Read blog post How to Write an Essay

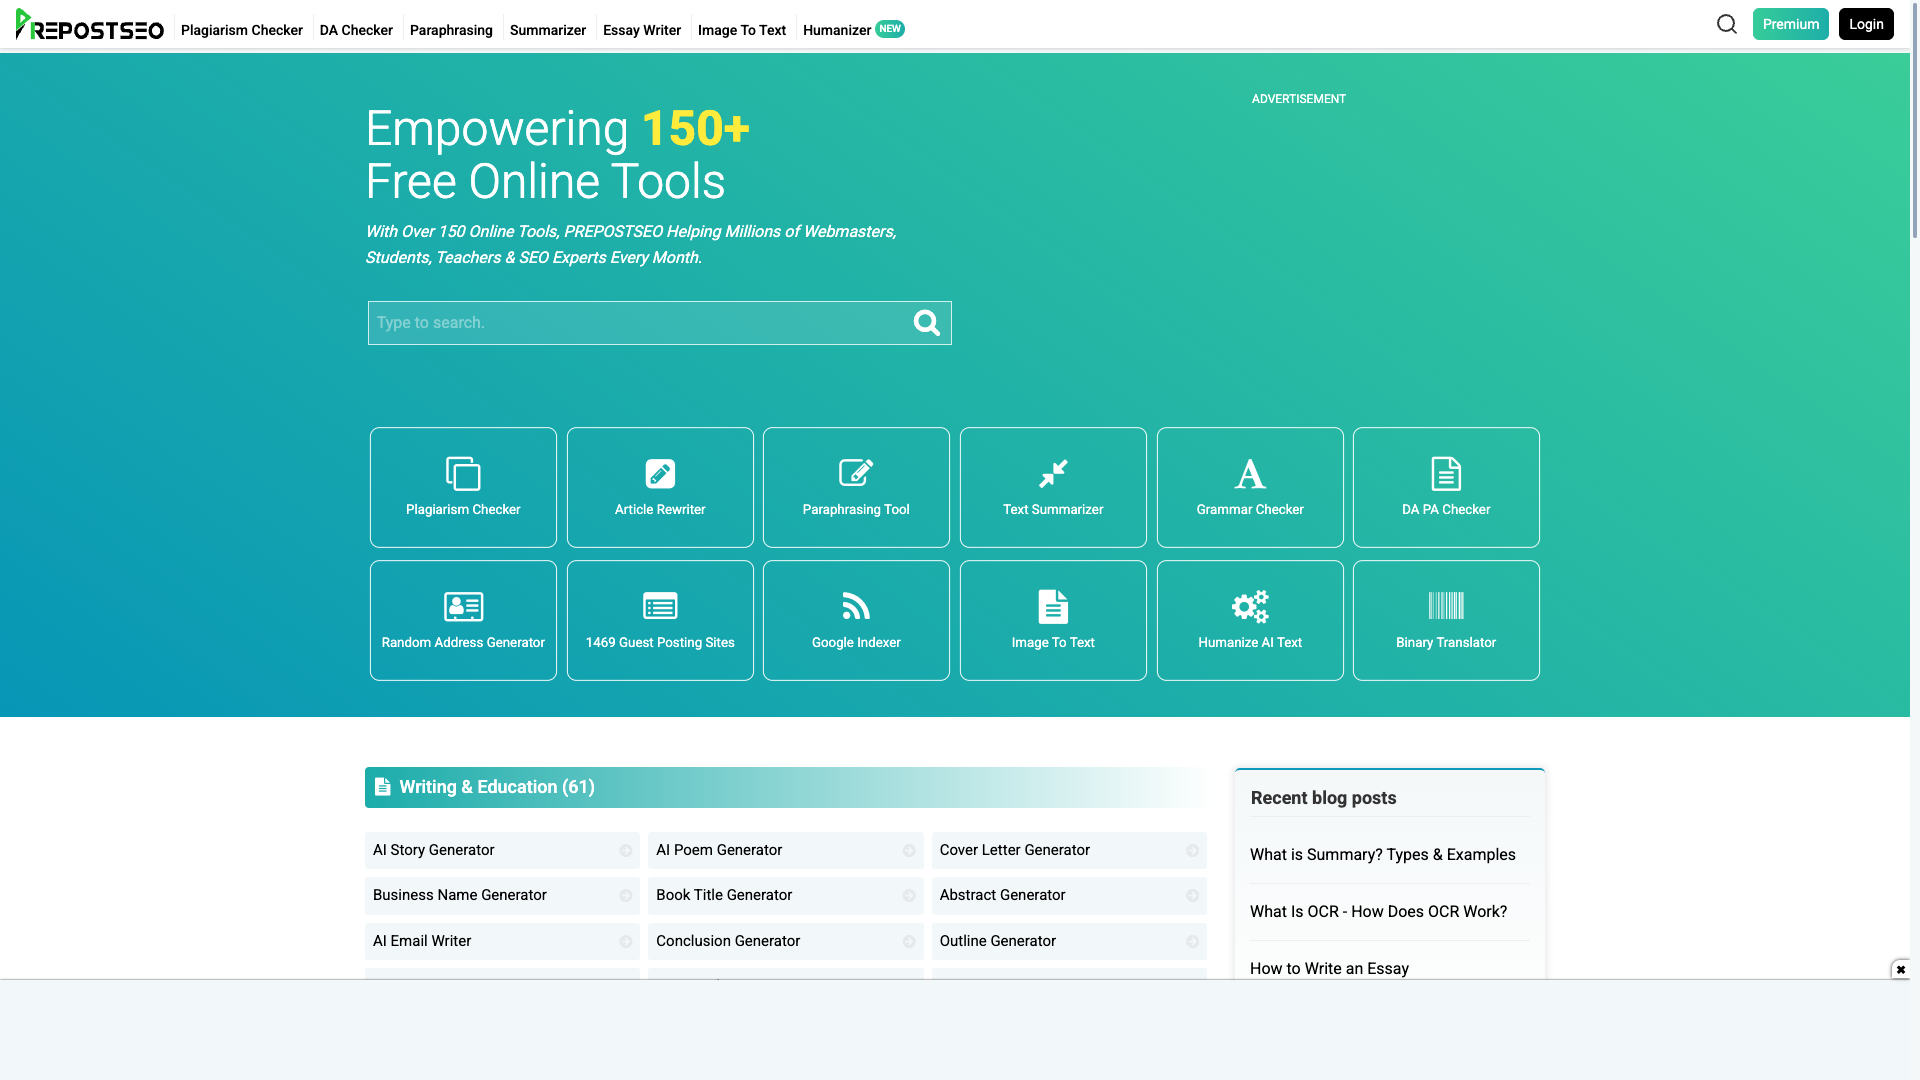(x=1329, y=969)
